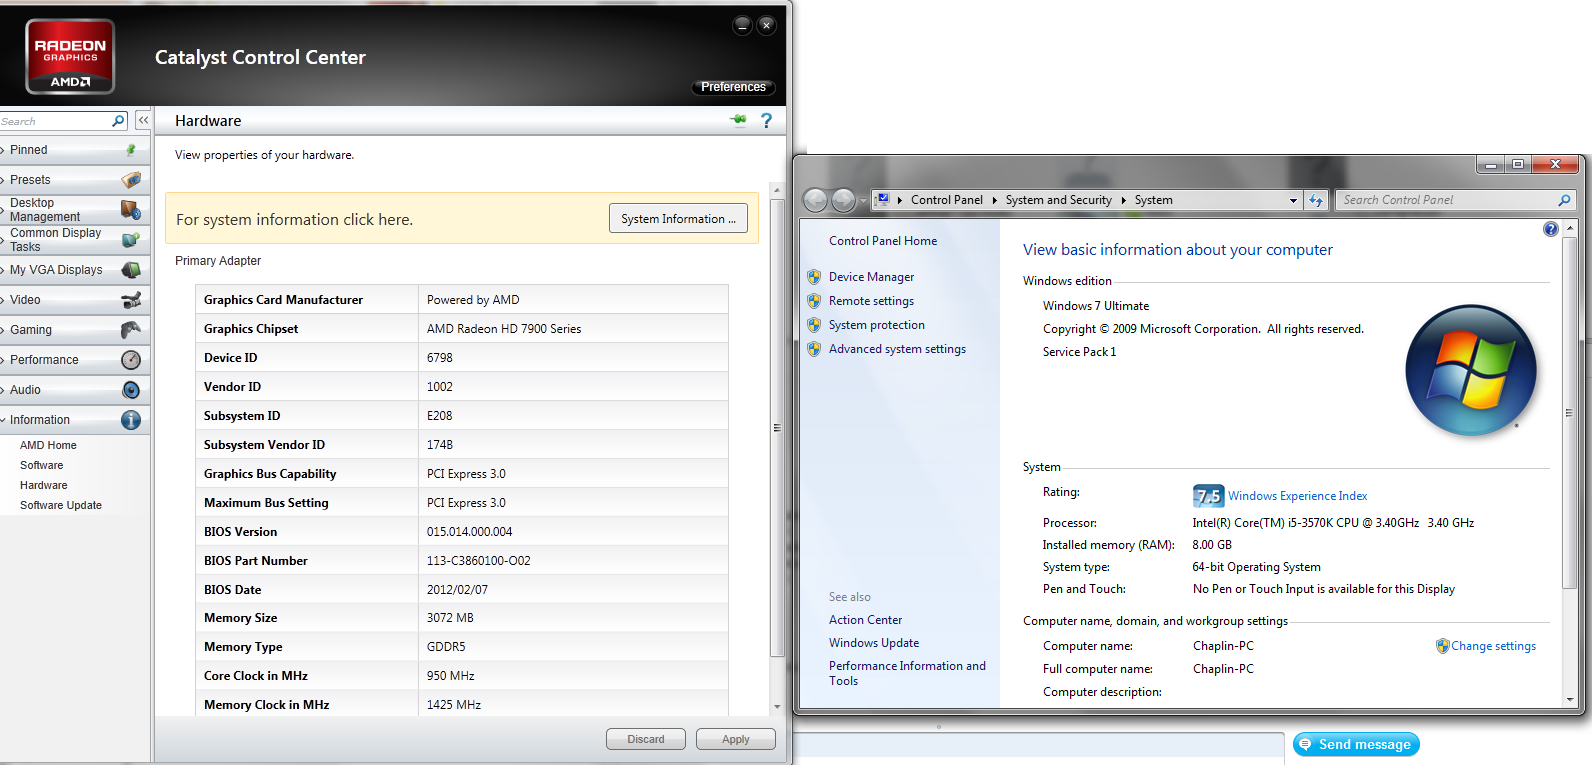This screenshot has height=765, width=1592.
Task: Open help with the question mark icon
Action: click(767, 120)
